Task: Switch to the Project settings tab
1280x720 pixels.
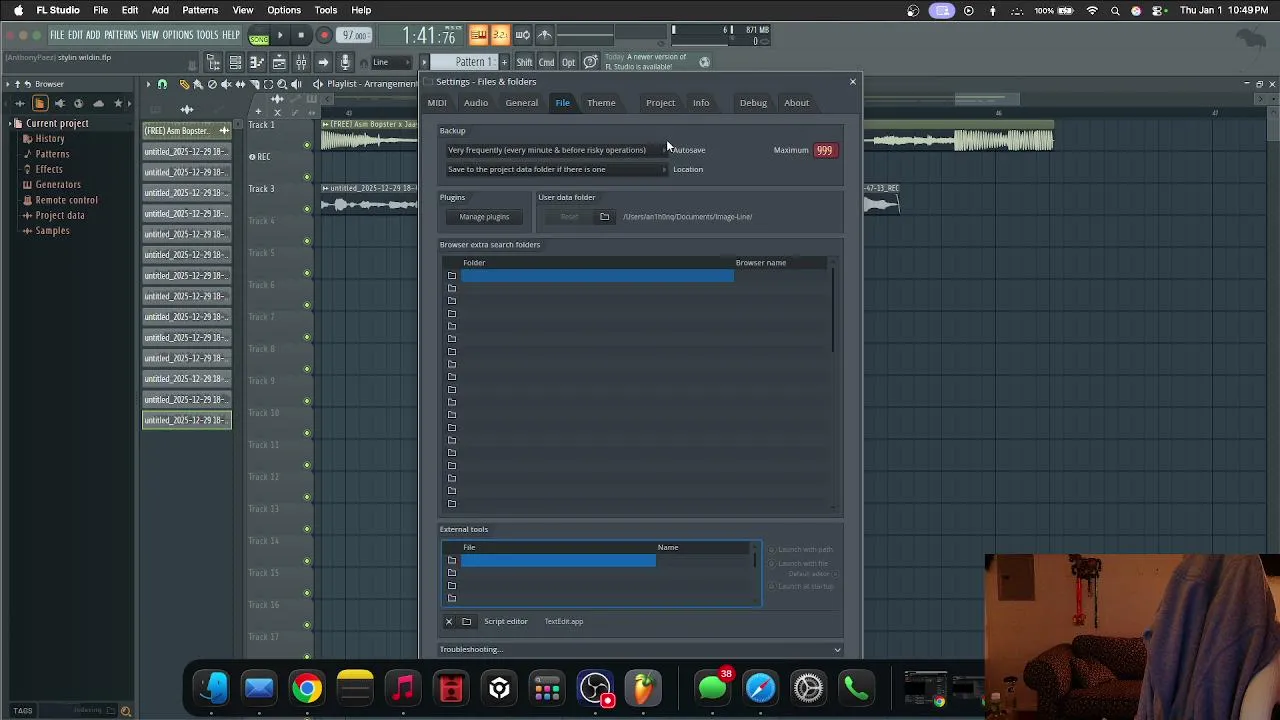Action: [660, 103]
